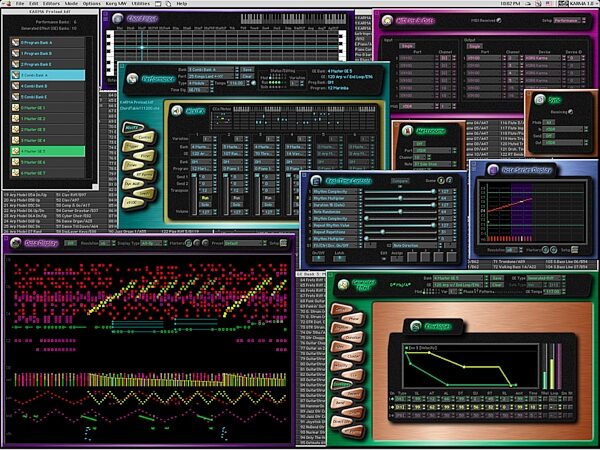Click the Data Display window round icon

[16, 243]
